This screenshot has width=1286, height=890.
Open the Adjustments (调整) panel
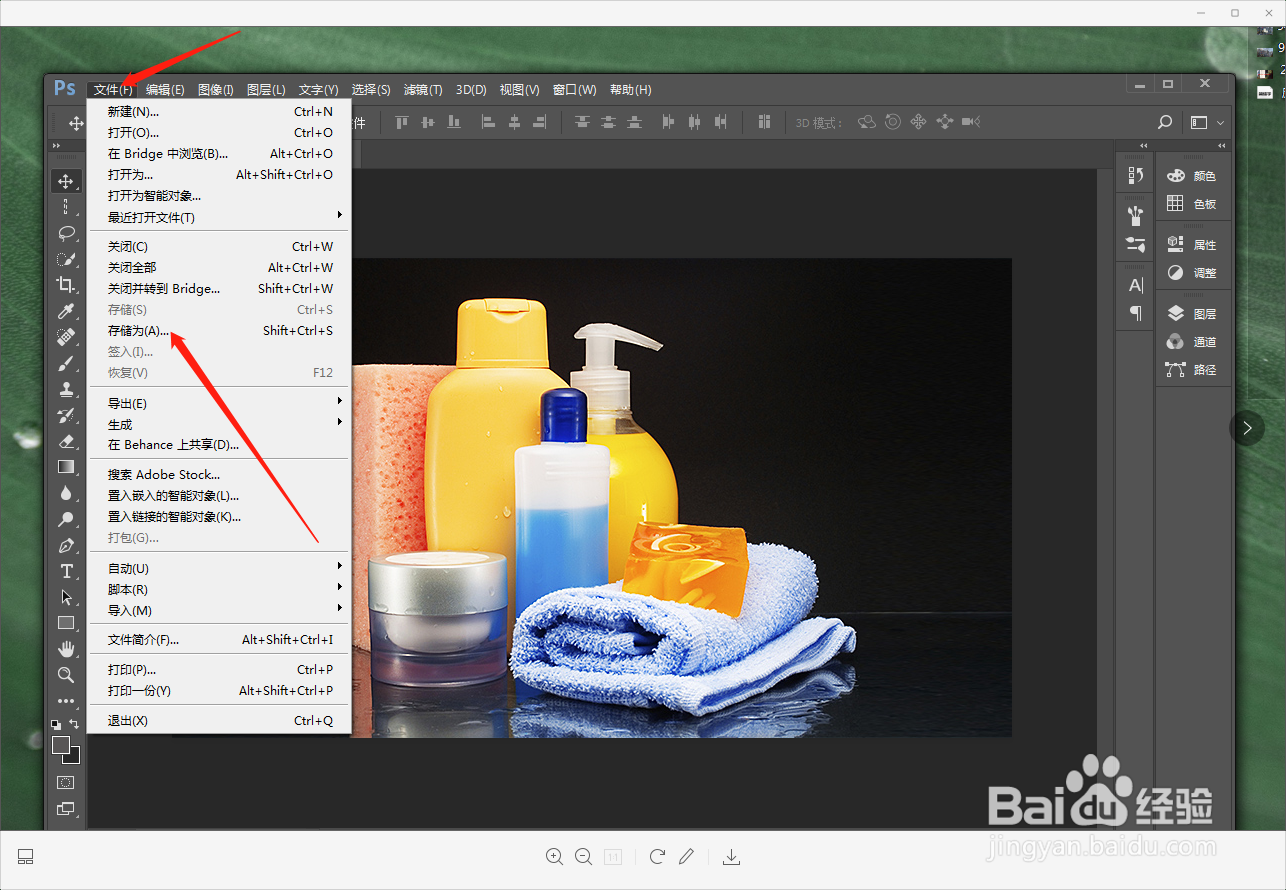[1192, 273]
